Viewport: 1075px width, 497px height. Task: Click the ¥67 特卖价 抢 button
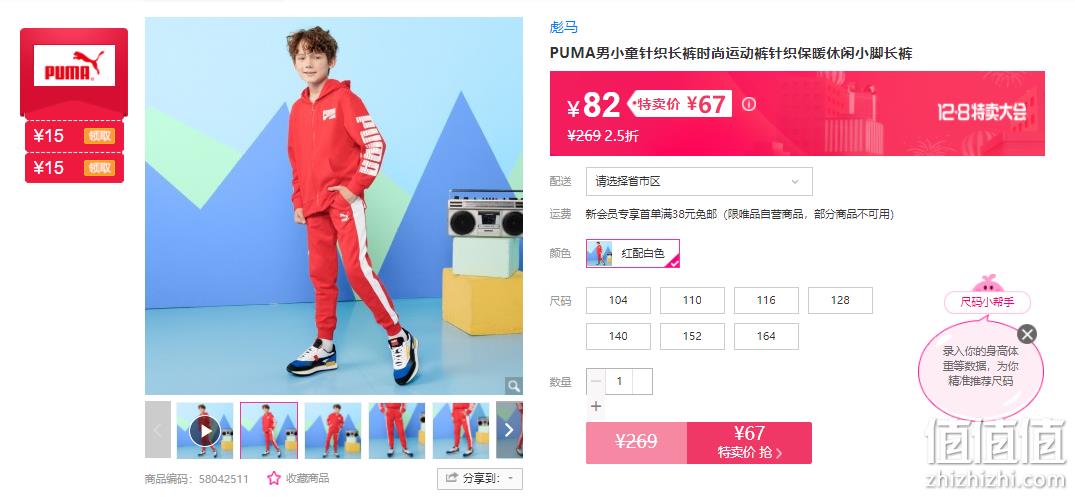pyautogui.click(x=749, y=443)
